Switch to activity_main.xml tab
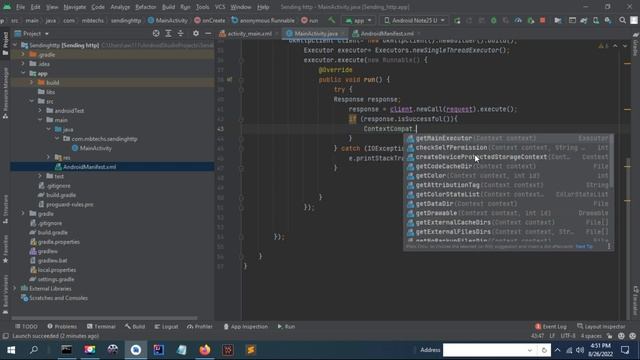 (x=249, y=33)
